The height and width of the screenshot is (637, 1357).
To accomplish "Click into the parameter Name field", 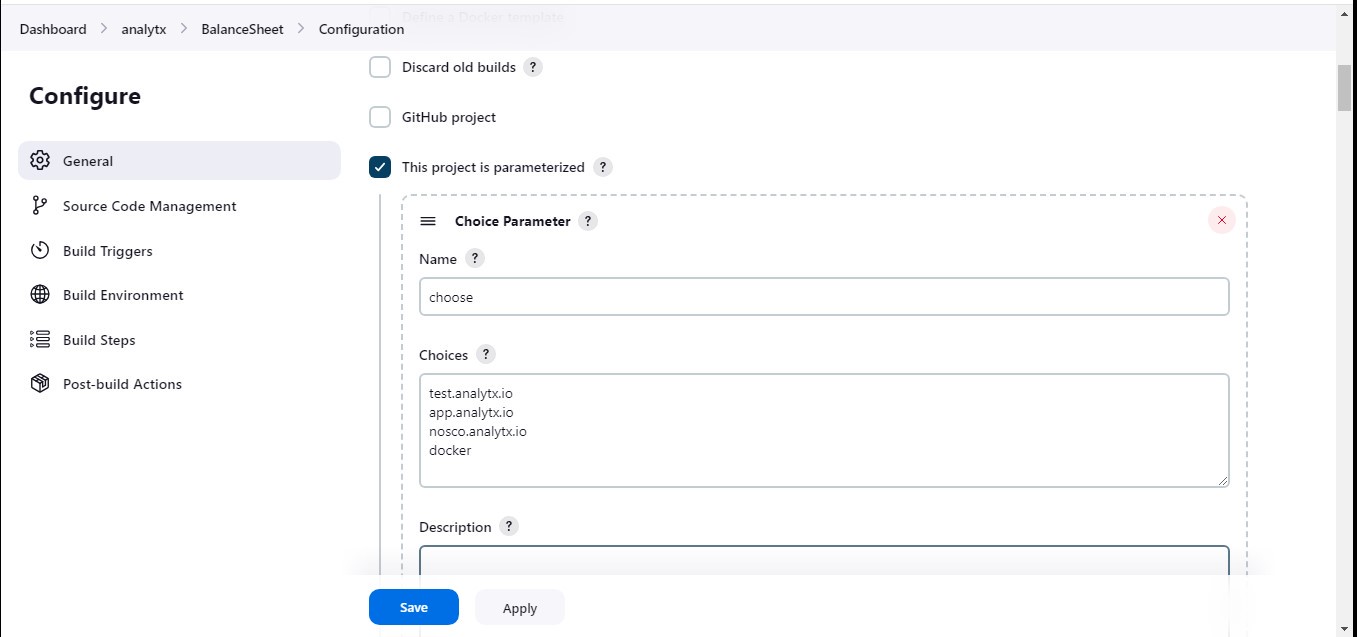I will point(823,297).
